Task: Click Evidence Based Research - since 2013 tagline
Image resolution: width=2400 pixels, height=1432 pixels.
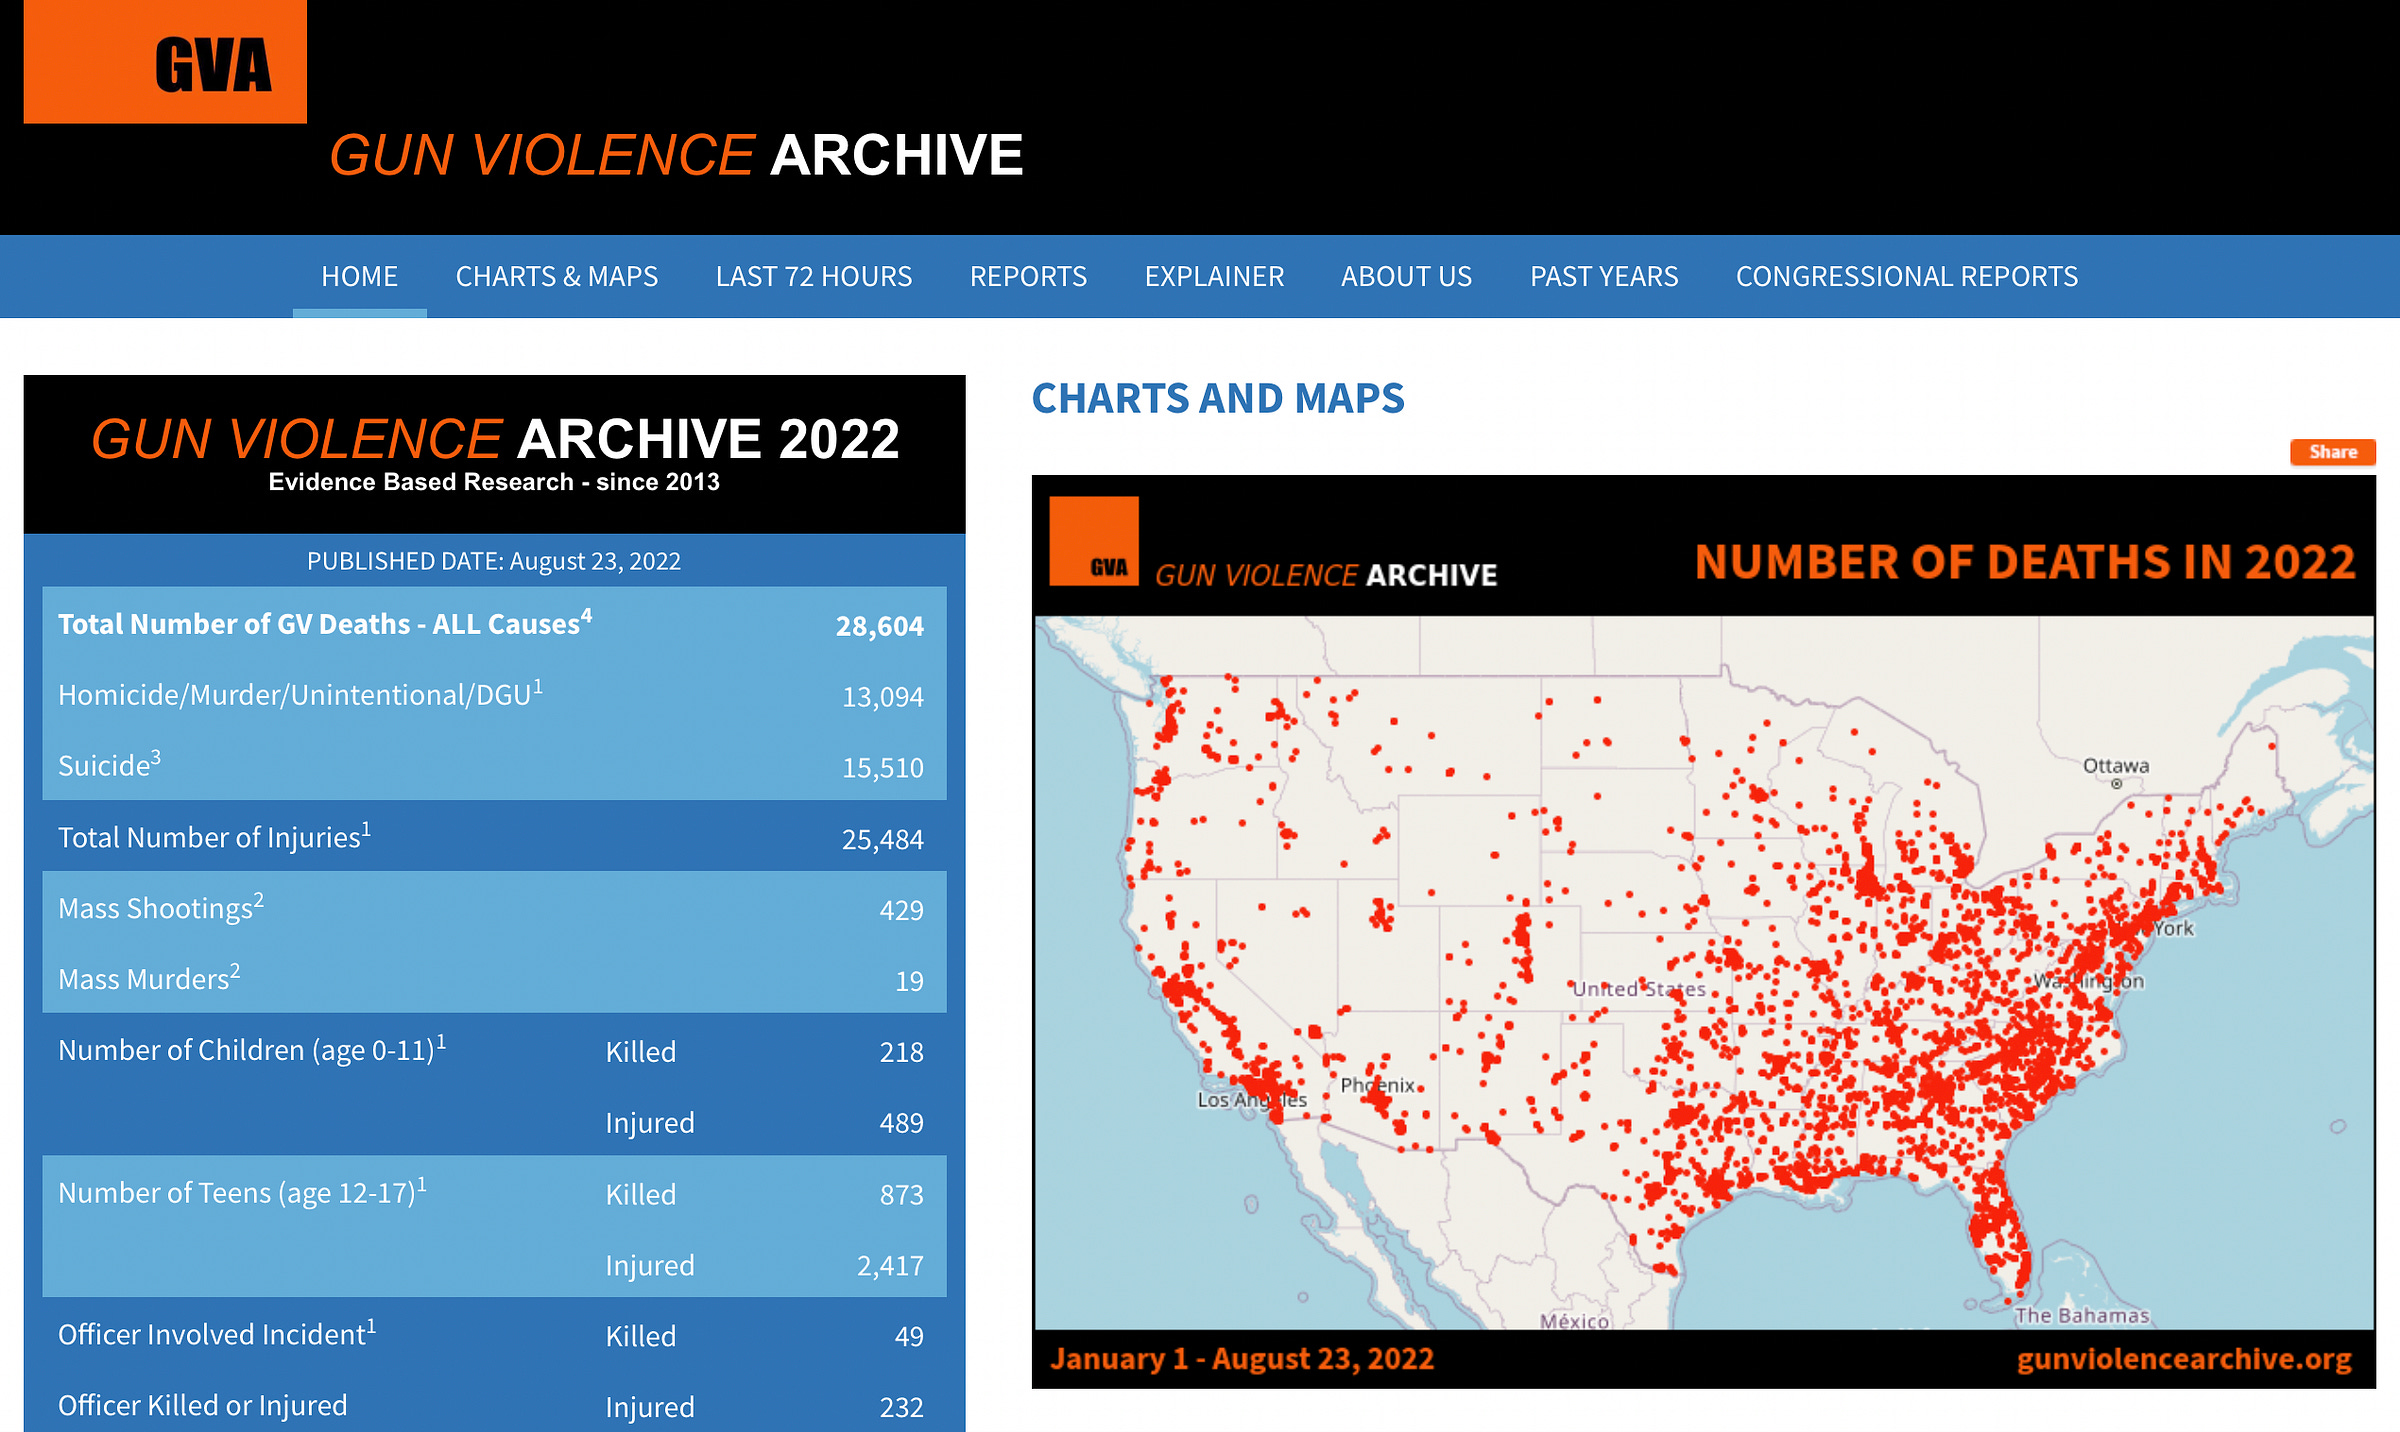Action: [x=494, y=482]
